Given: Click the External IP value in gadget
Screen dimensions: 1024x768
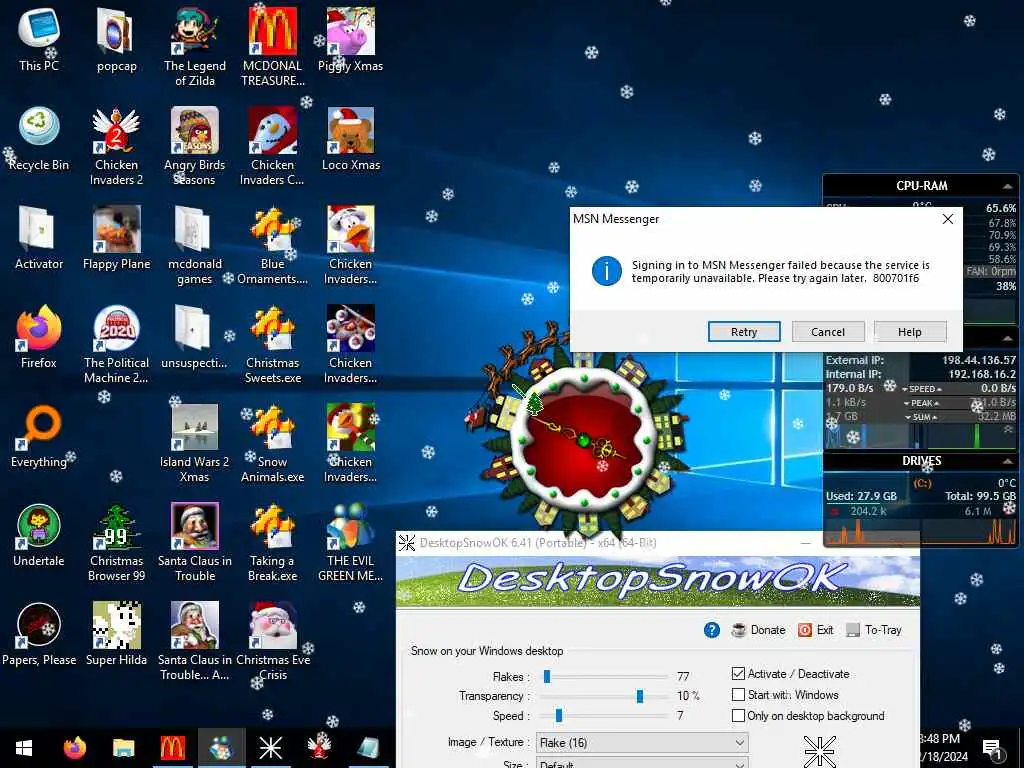Looking at the screenshot, I should pyautogui.click(x=979, y=360).
